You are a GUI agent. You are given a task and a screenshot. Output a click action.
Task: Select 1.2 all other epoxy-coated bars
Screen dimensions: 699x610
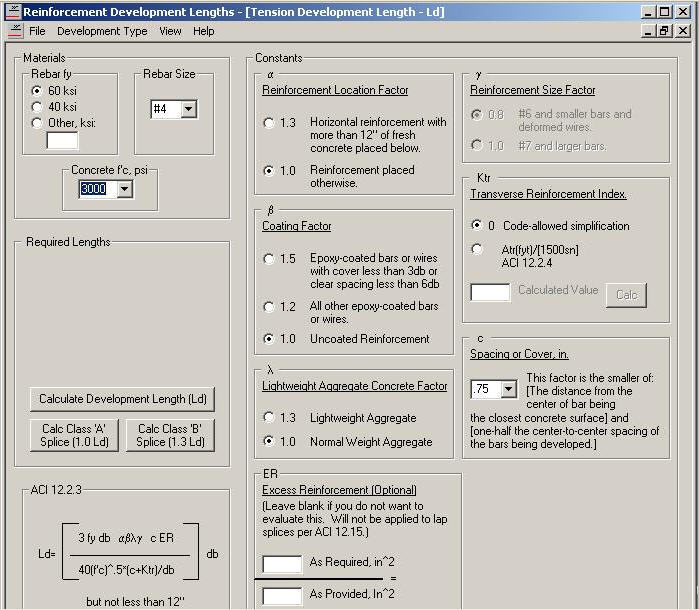pos(269,307)
